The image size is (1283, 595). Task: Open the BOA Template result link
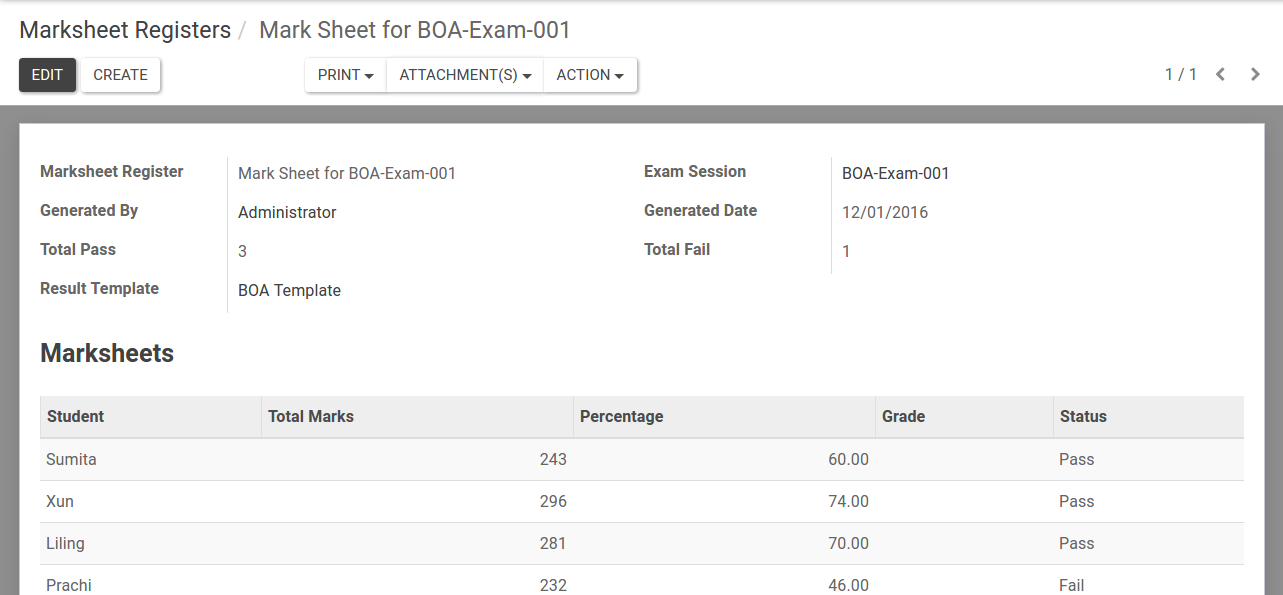(289, 290)
